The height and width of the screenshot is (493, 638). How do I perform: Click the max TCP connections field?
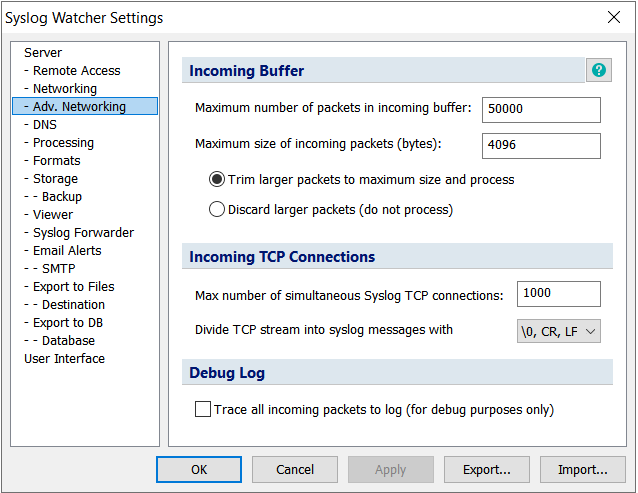pyautogui.click(x=559, y=294)
